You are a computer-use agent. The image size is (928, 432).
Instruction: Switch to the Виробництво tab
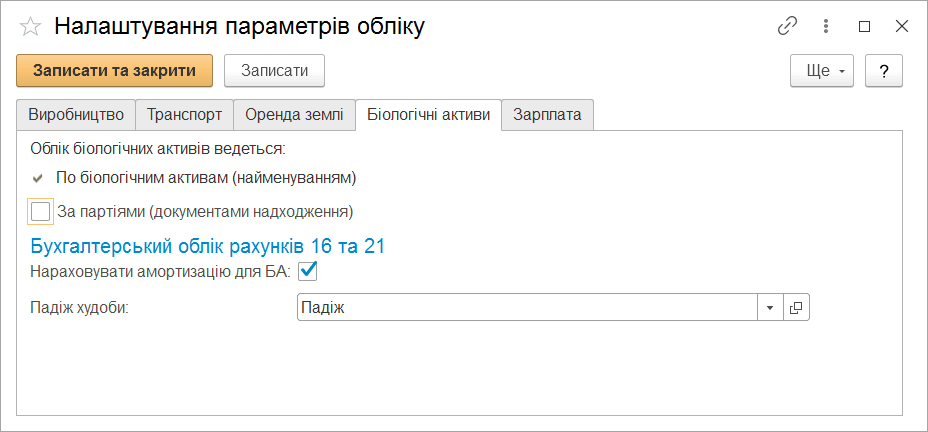[x=76, y=115]
